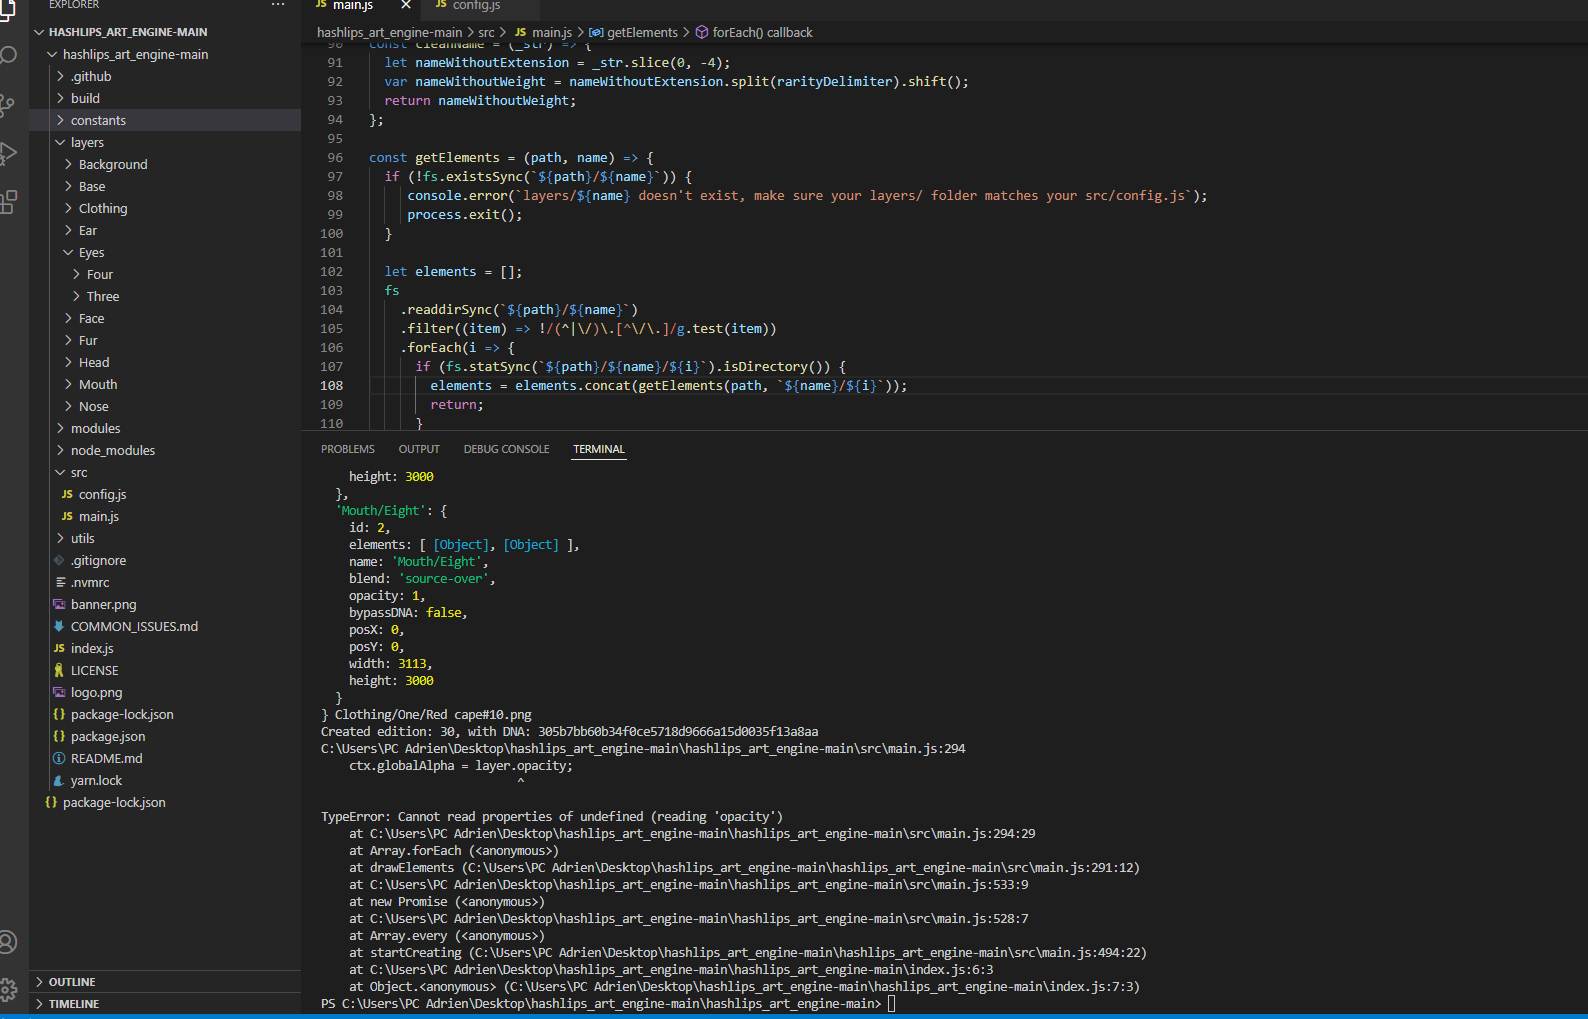Open the DEBUG CONSOLE tab
The height and width of the screenshot is (1019, 1588).
(x=506, y=449)
